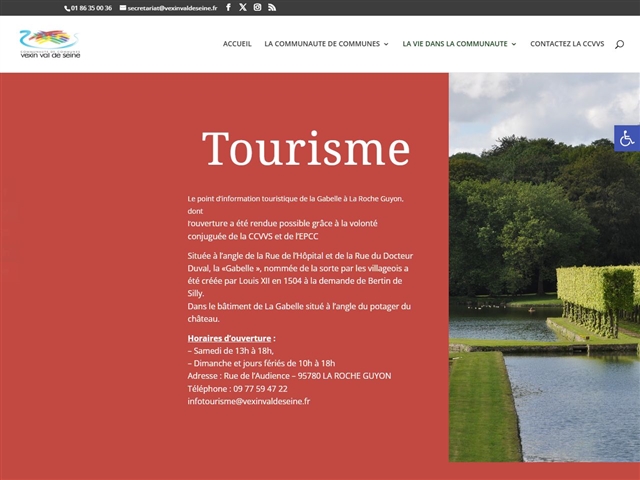Screen dimensions: 640x480
Task: Open CONTACTEZ LA CCVVS menu item
Action: click(567, 44)
